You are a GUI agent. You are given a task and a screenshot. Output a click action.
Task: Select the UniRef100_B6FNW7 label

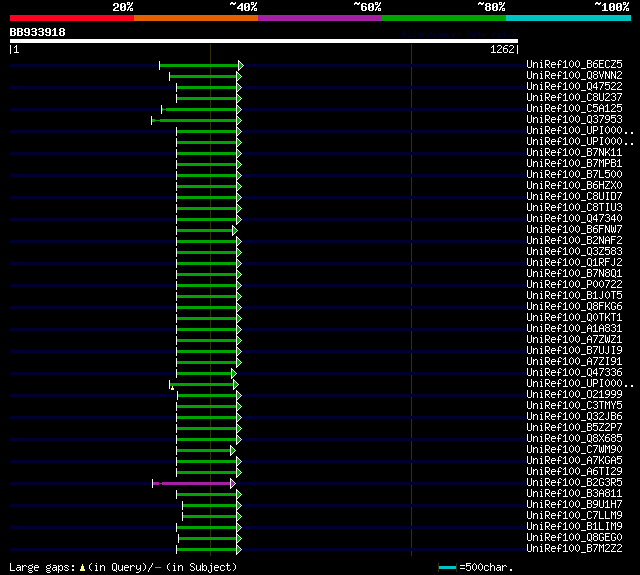click(x=574, y=229)
